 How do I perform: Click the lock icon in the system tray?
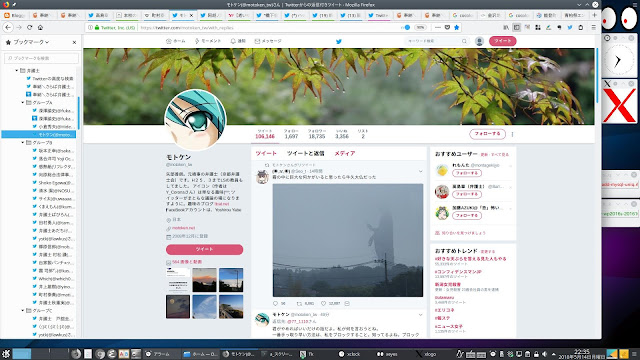pos(536,354)
